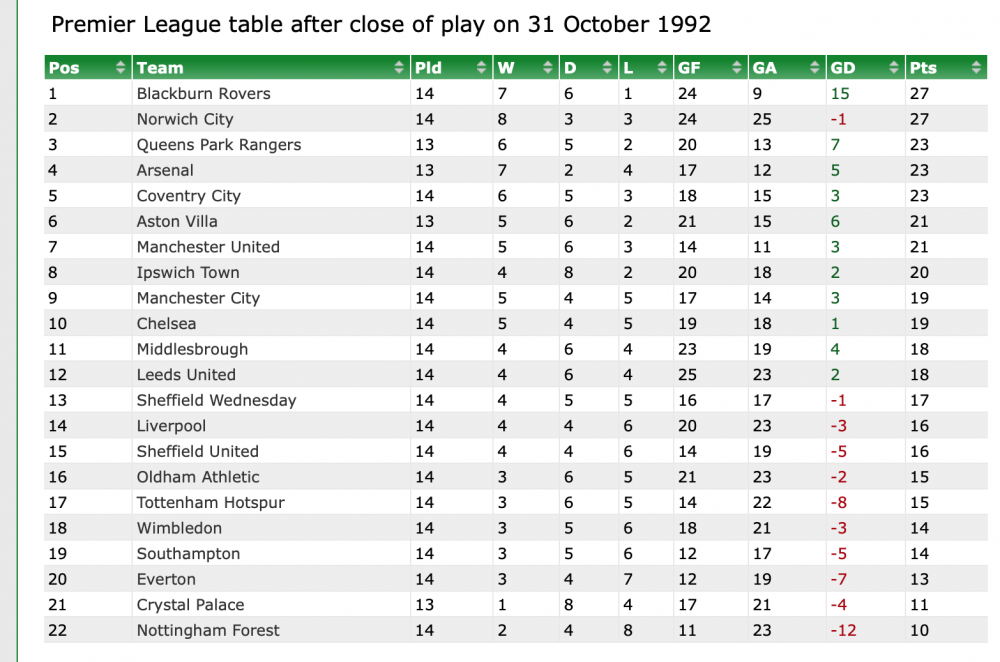This screenshot has width=1000, height=662.
Task: Select the Manchester United cell
Action: [208, 247]
